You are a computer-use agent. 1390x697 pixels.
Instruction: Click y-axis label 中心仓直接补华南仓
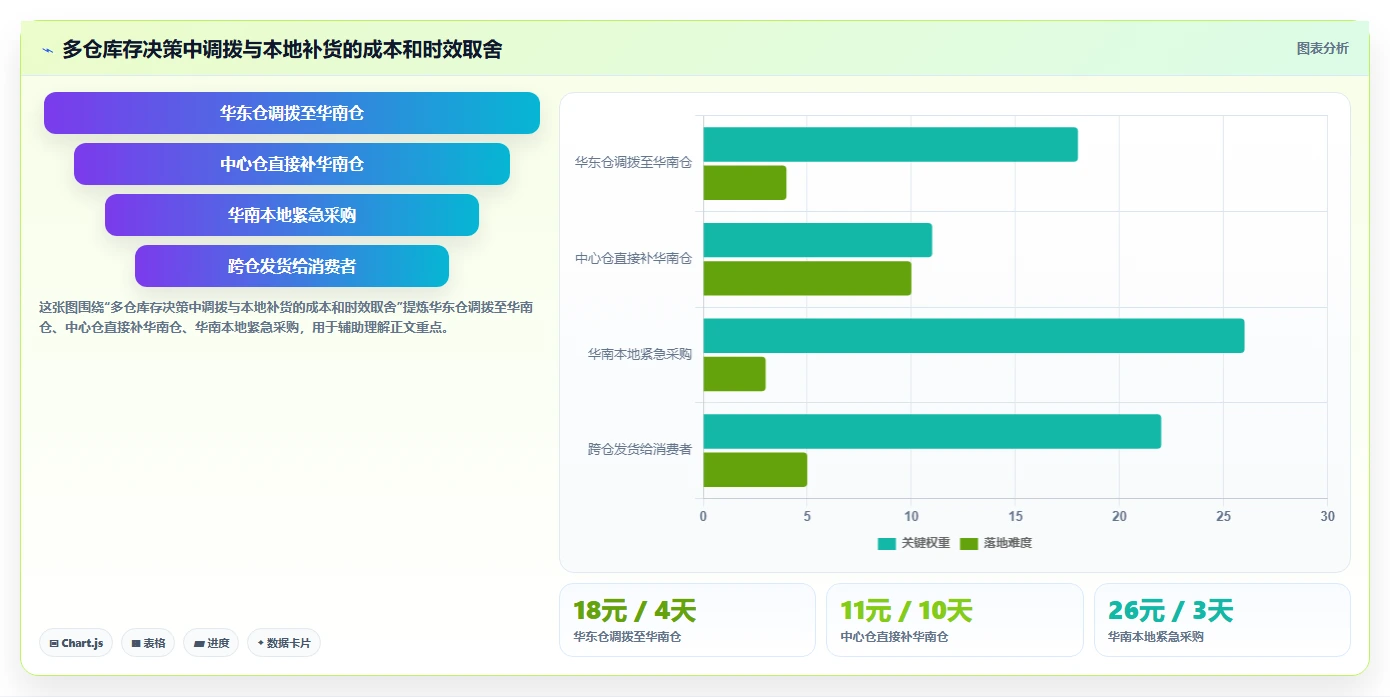[633, 258]
